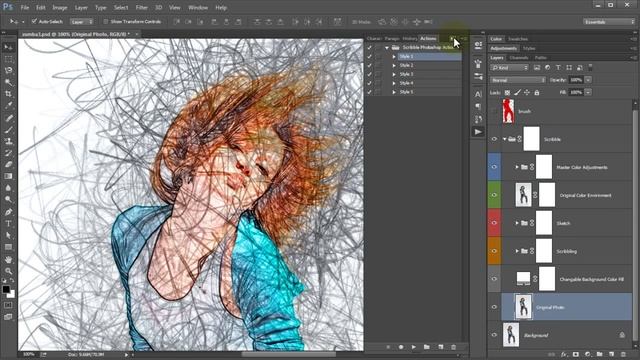Select the Hand tool
The width and height of the screenshot is (640, 360).
click(x=8, y=260)
